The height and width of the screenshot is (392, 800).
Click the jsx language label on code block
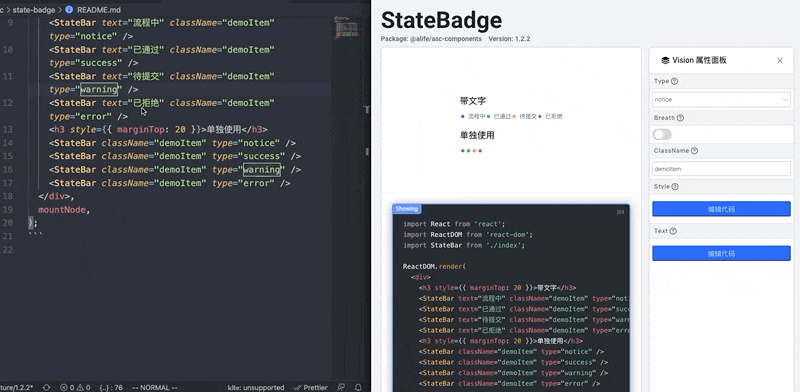620,212
